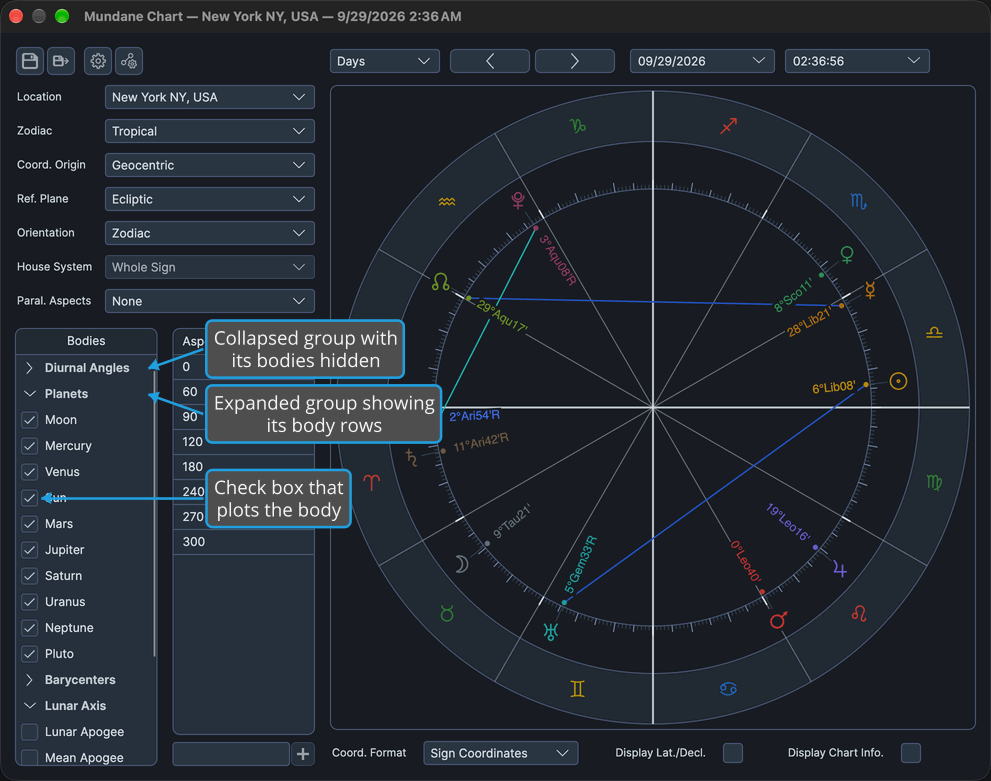This screenshot has height=781, width=991.
Task: Expand the Barycenters group
Action: (x=29, y=680)
